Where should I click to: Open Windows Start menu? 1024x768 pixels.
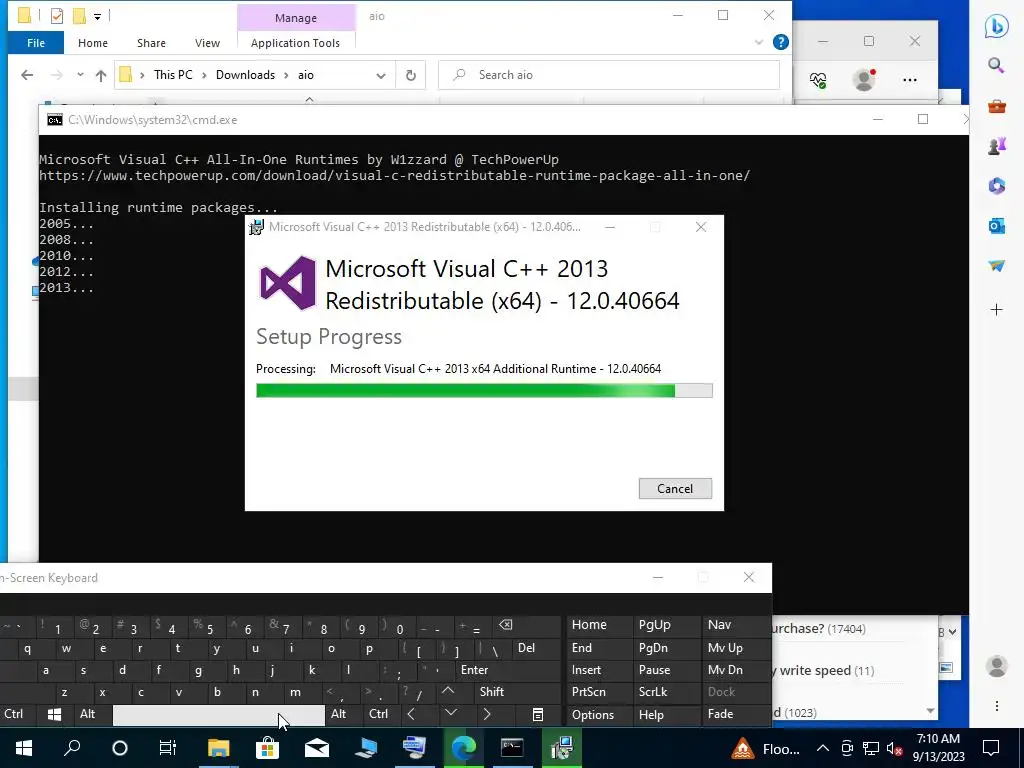tap(24, 748)
